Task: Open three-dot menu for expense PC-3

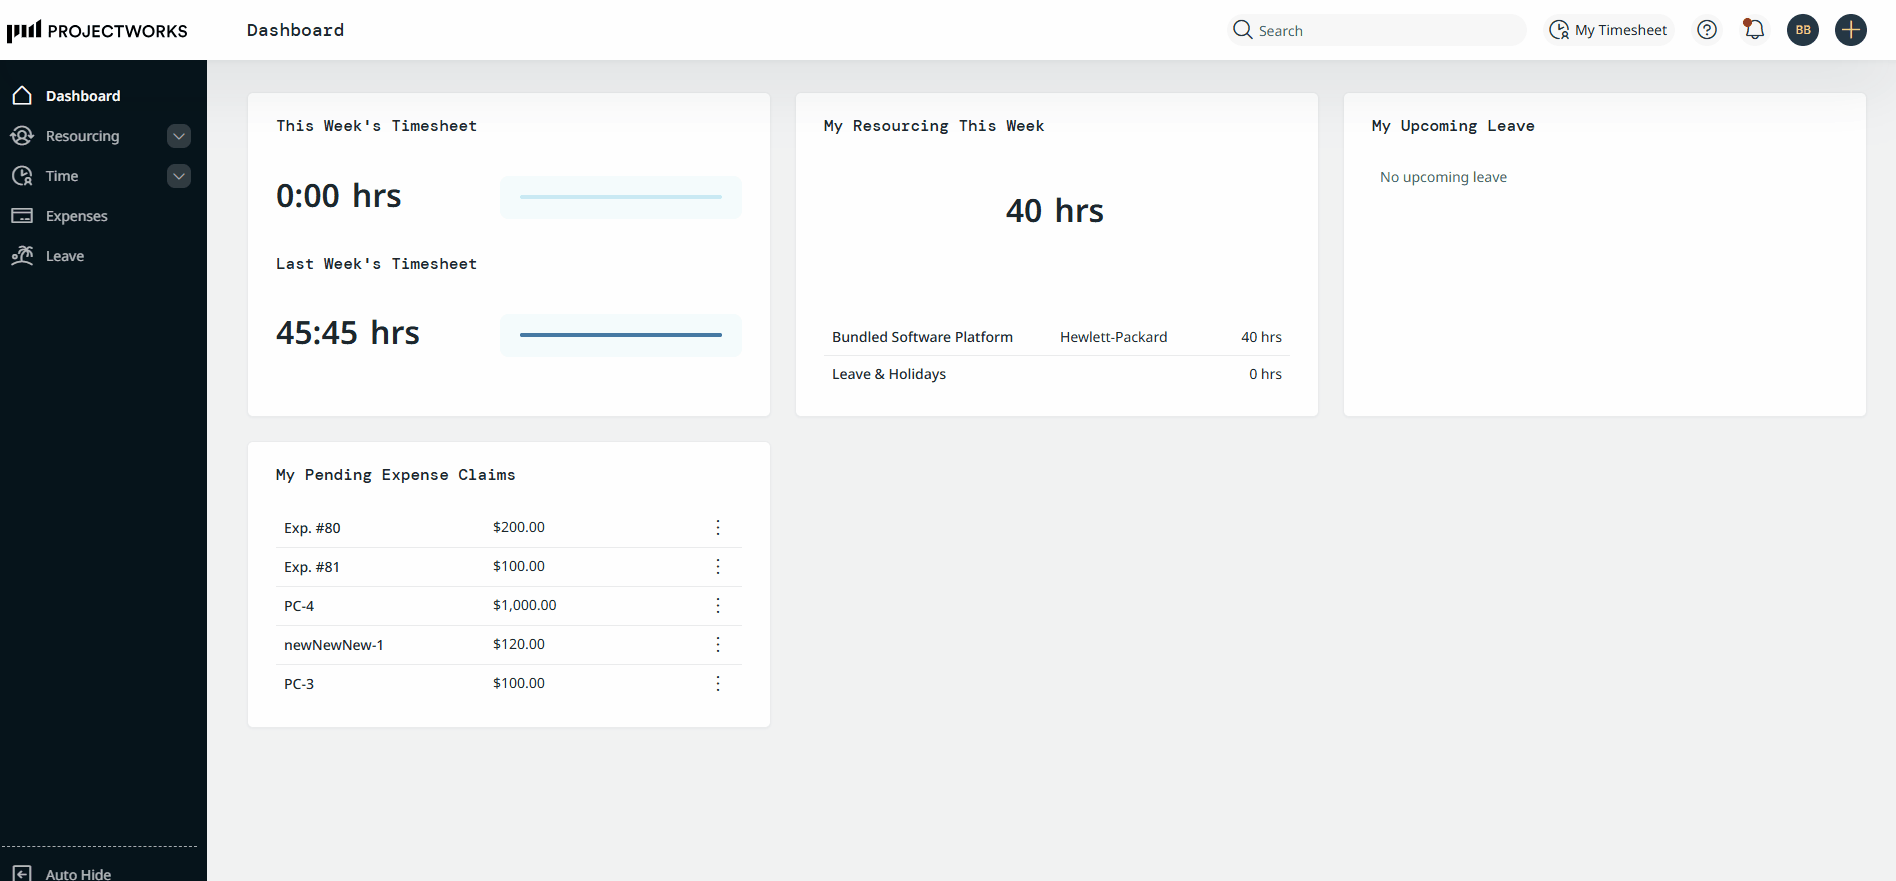Action: [718, 684]
